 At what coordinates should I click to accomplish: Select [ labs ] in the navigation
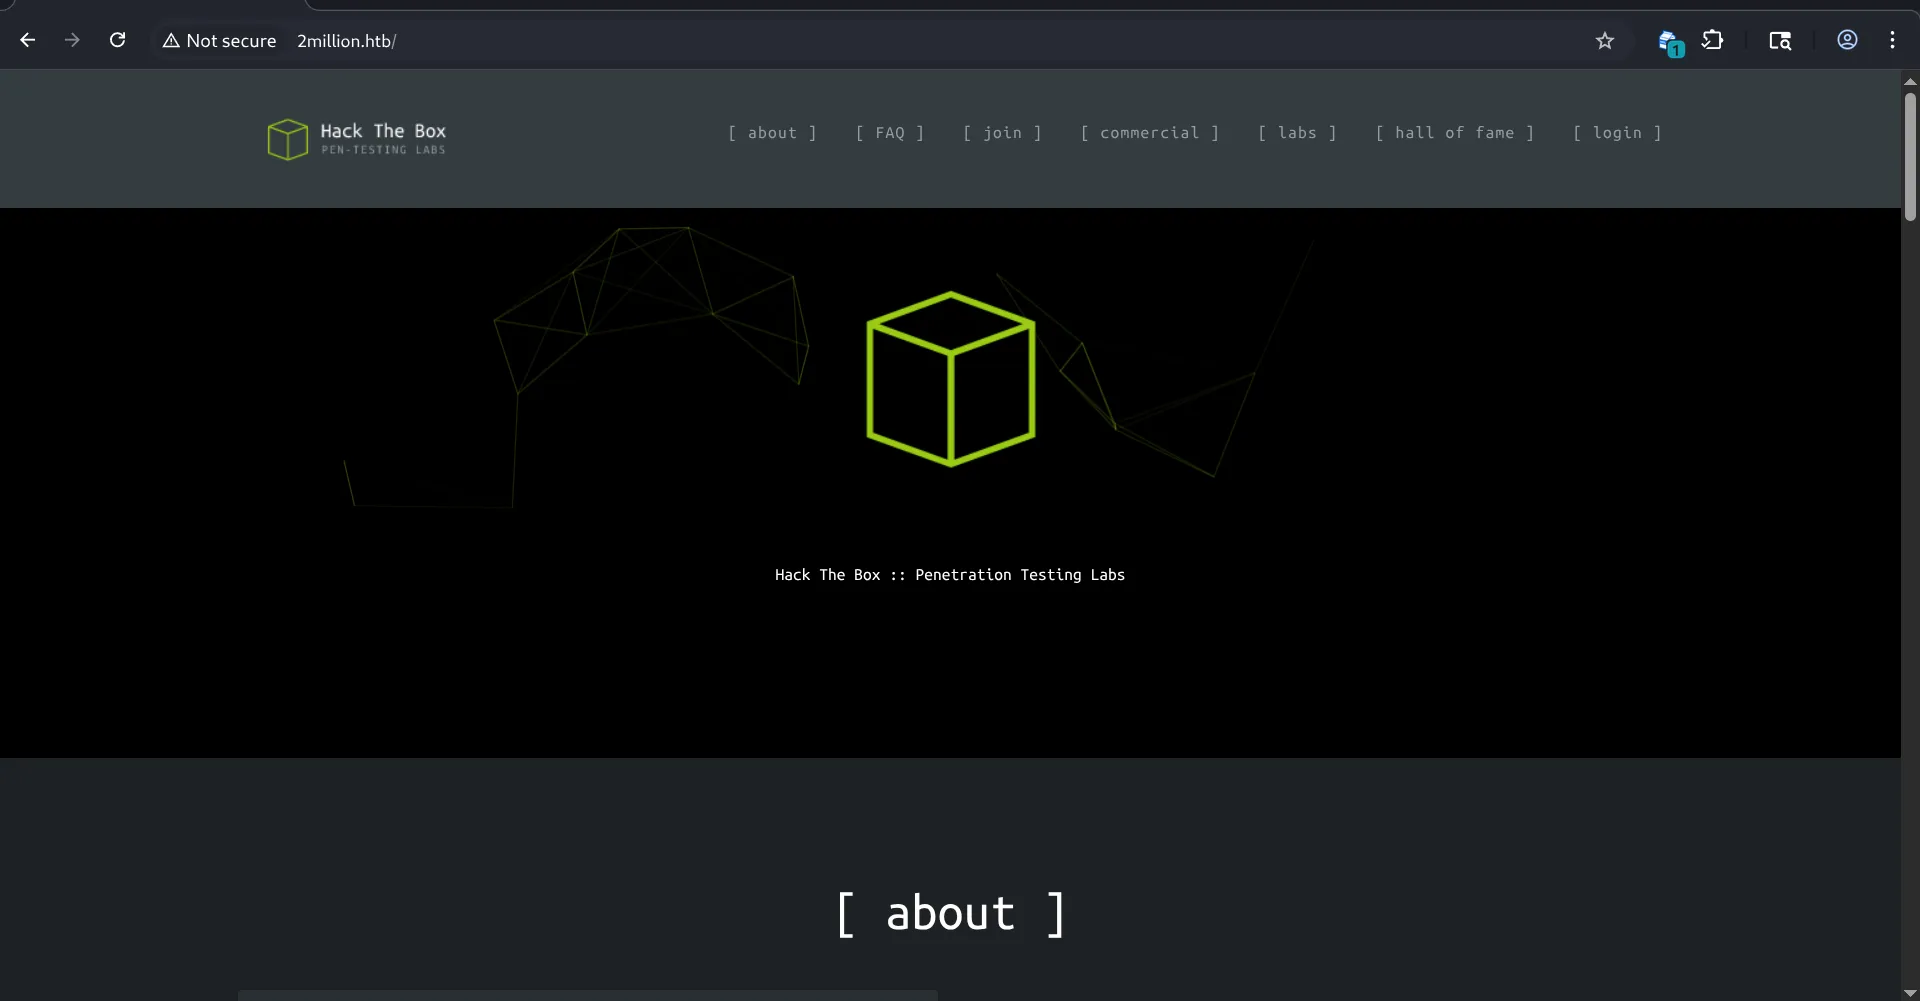pyautogui.click(x=1297, y=133)
